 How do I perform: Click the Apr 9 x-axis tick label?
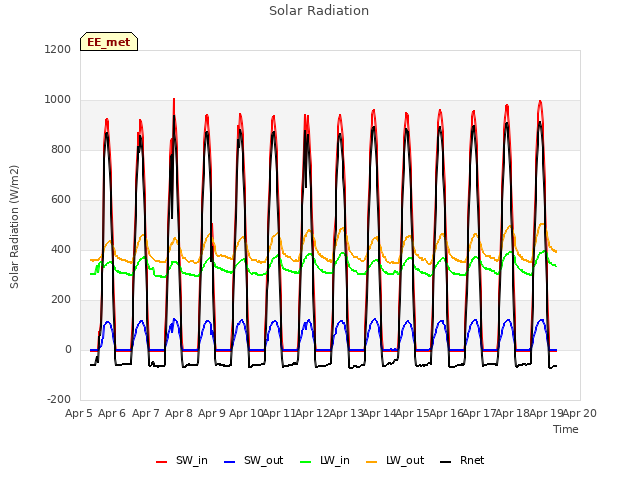click(x=212, y=413)
